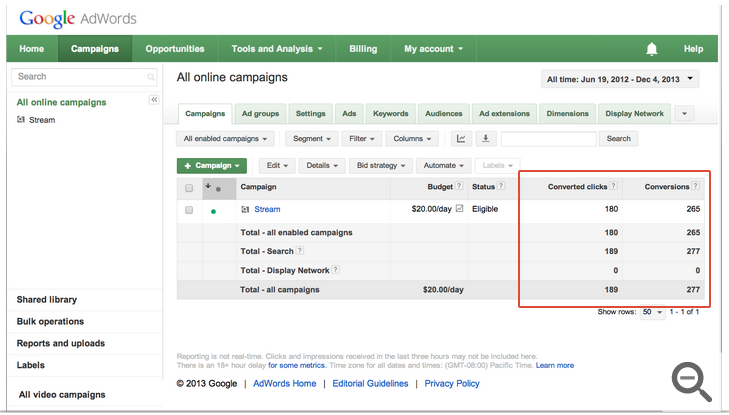The width and height of the screenshot is (729, 415).
Task: Expand the Details dropdown
Action: [322, 165]
